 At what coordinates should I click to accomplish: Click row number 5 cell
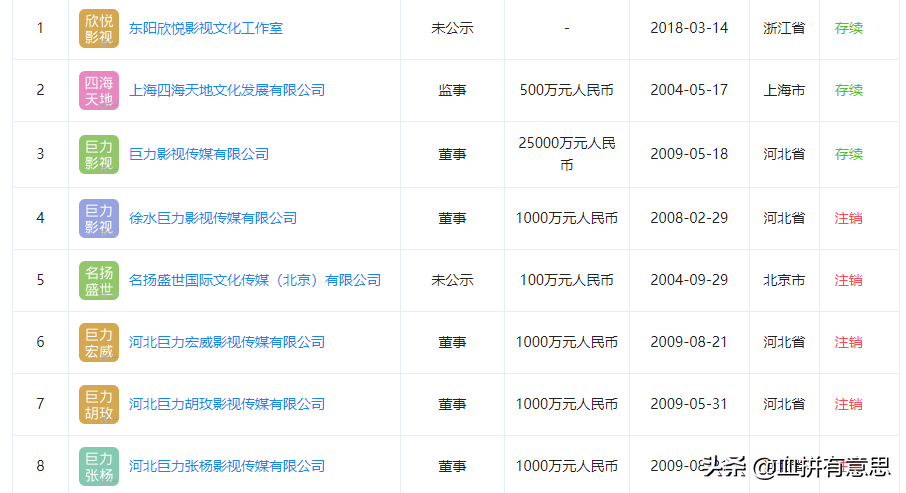click(40, 280)
